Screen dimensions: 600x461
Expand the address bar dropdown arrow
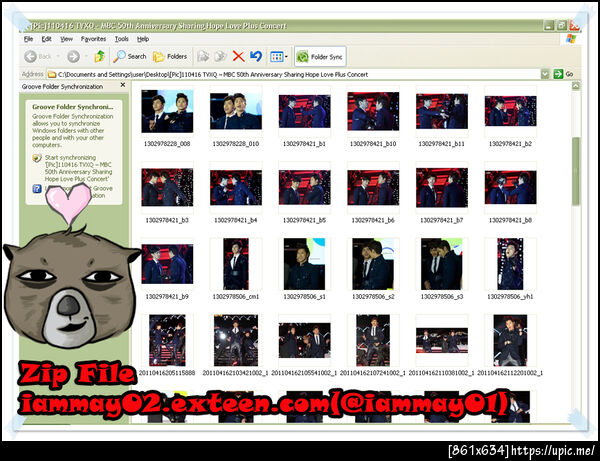tap(545, 74)
